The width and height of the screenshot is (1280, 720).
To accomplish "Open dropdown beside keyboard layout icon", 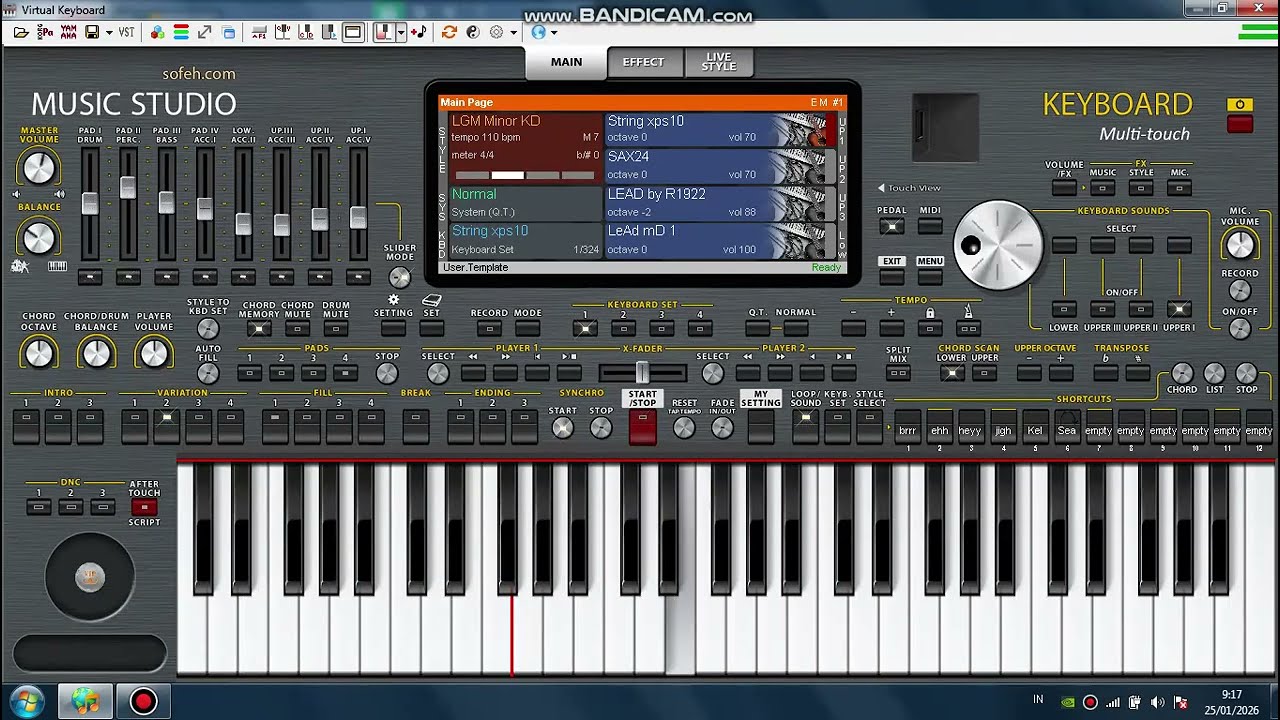I will click(x=400, y=32).
